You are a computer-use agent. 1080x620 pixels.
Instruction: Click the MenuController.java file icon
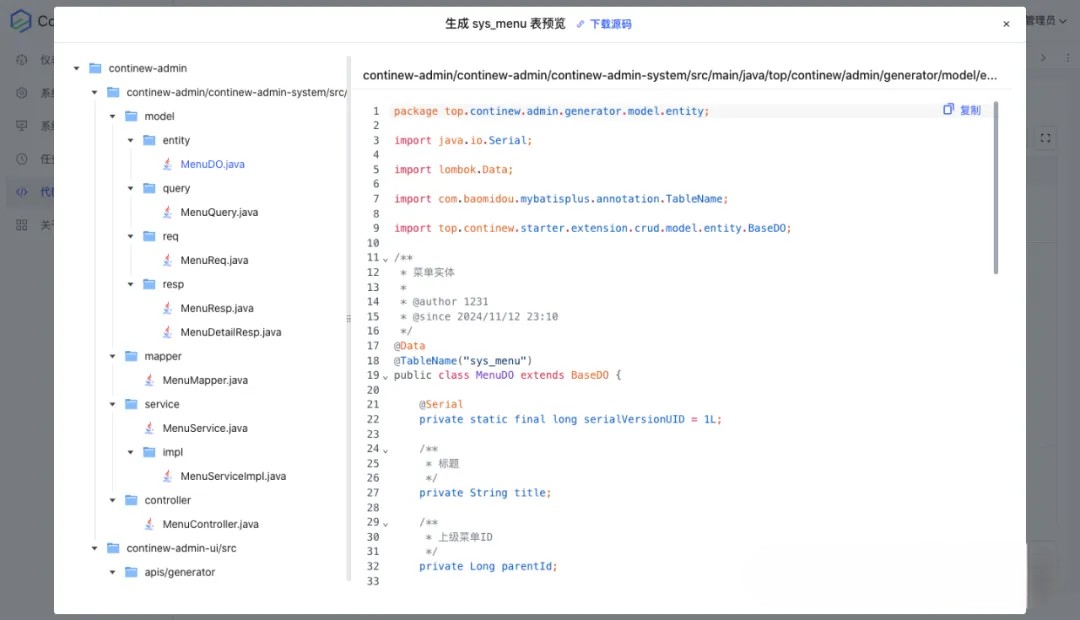pos(150,524)
